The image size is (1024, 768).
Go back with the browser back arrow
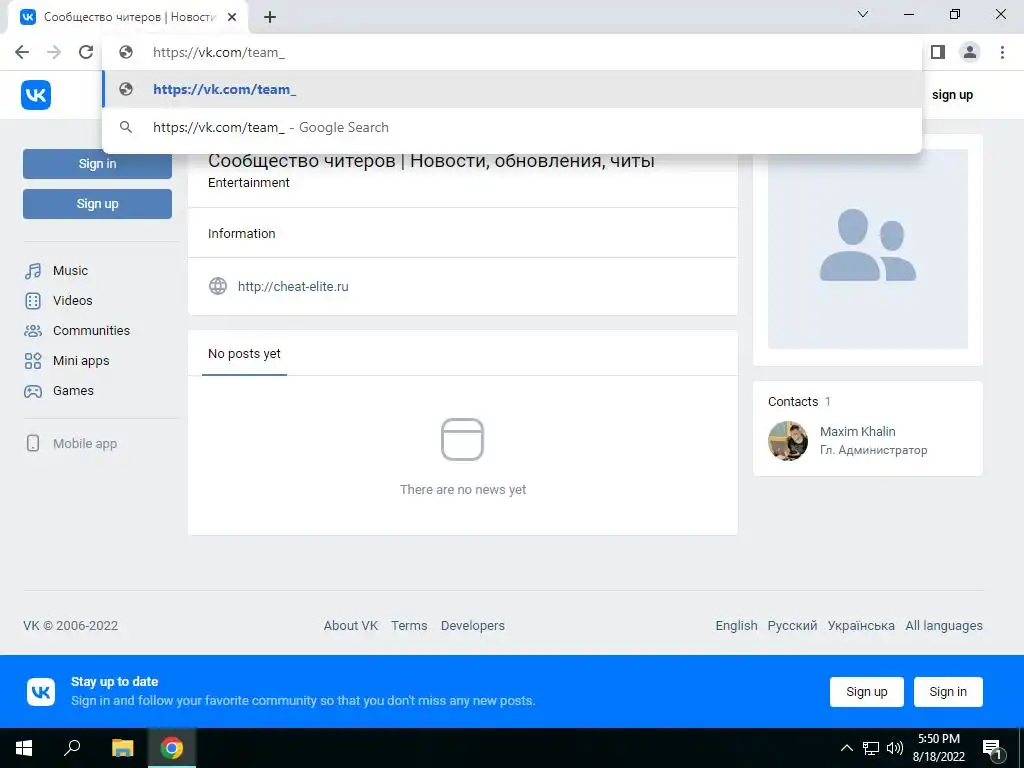tap(22, 52)
